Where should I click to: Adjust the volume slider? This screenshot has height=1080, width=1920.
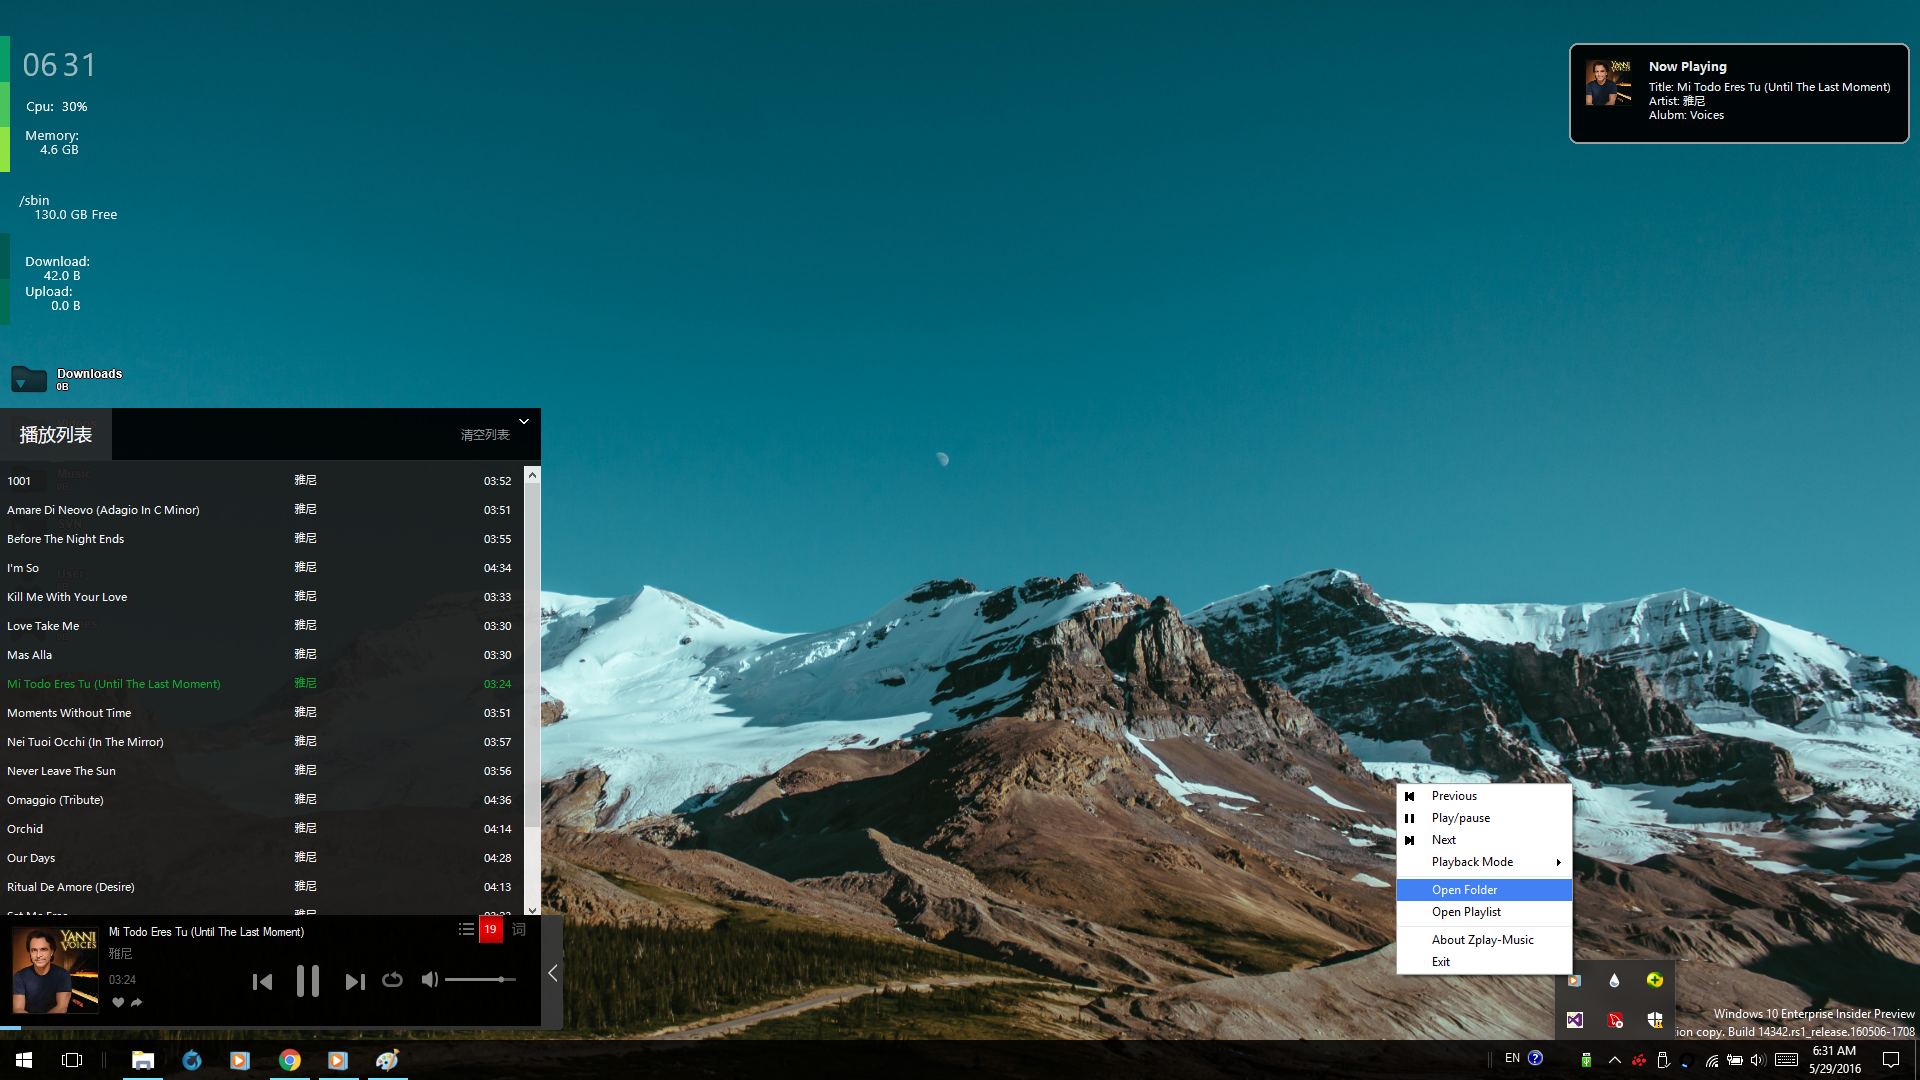(x=480, y=980)
